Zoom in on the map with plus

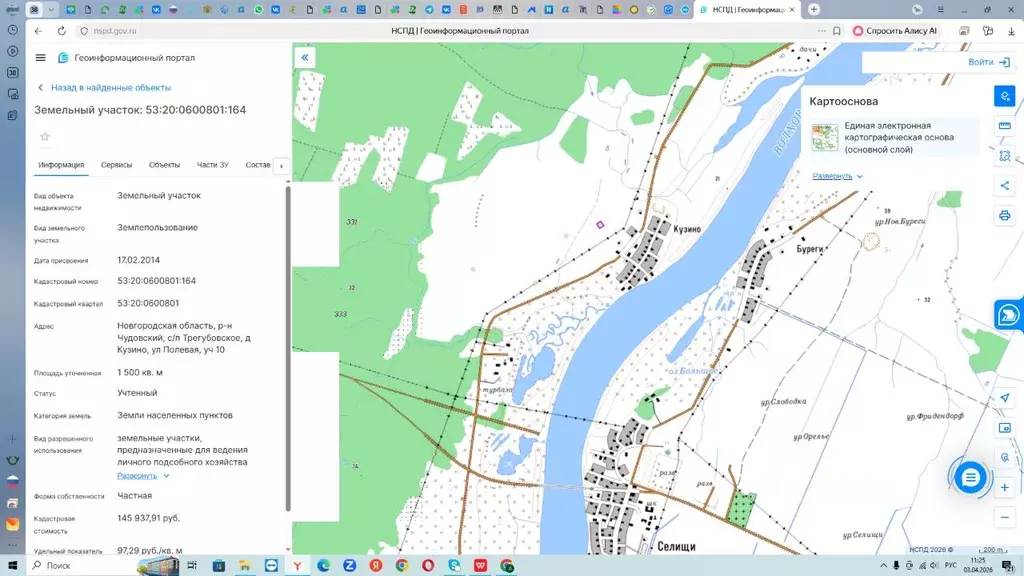pos(1005,487)
